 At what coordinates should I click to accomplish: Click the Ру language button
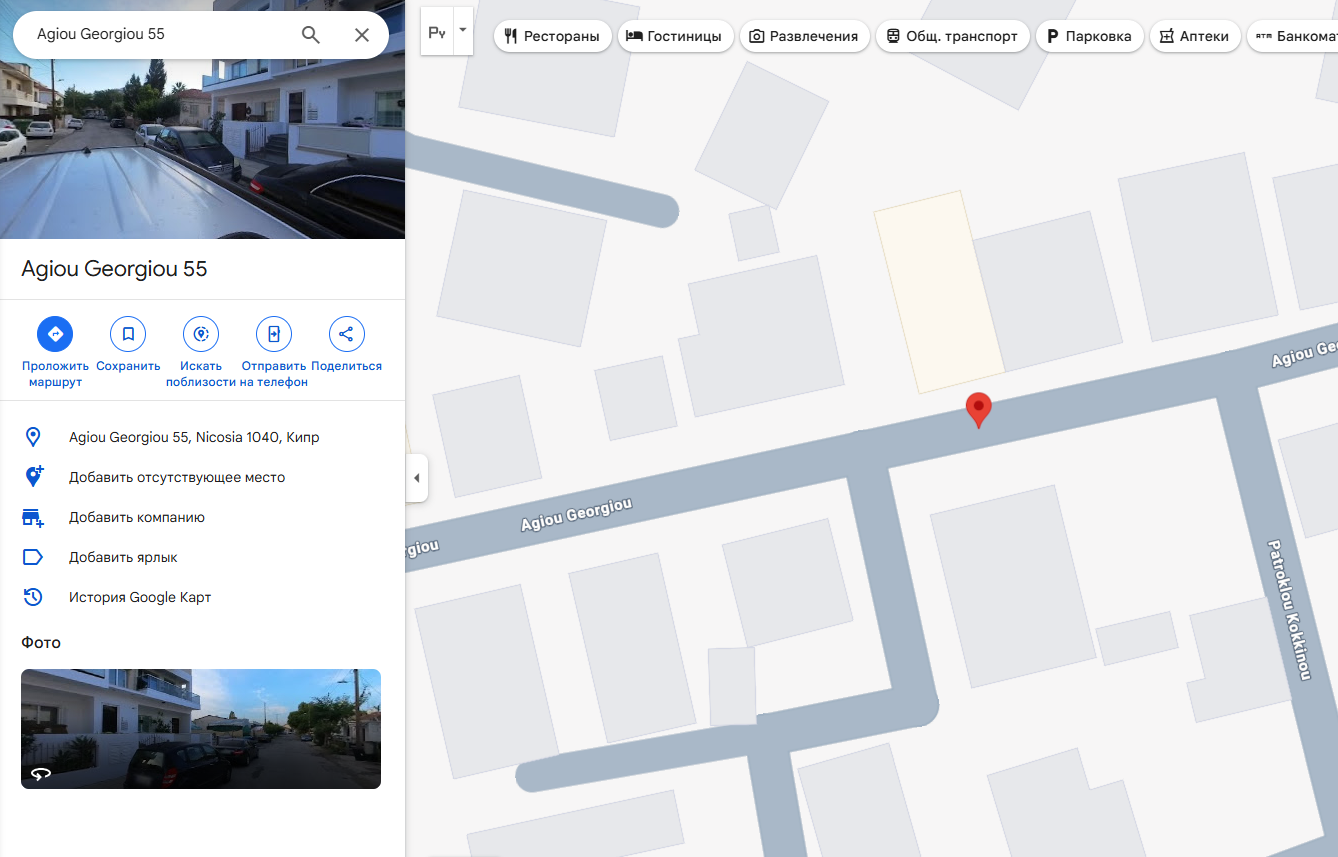(x=437, y=32)
